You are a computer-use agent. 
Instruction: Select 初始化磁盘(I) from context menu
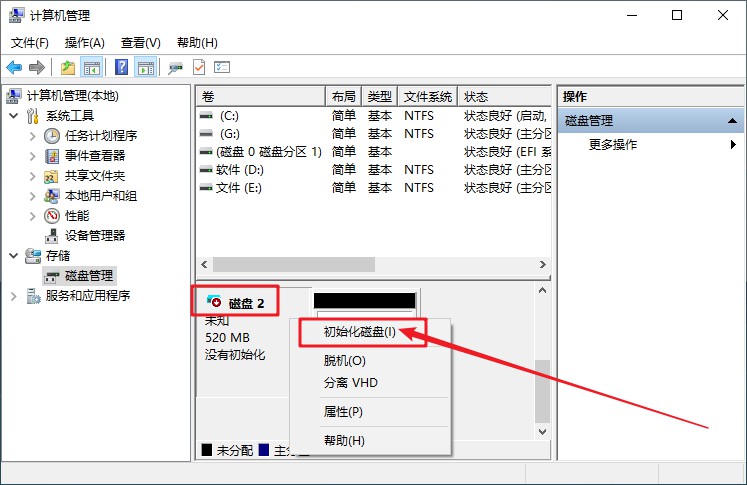pyautogui.click(x=360, y=332)
